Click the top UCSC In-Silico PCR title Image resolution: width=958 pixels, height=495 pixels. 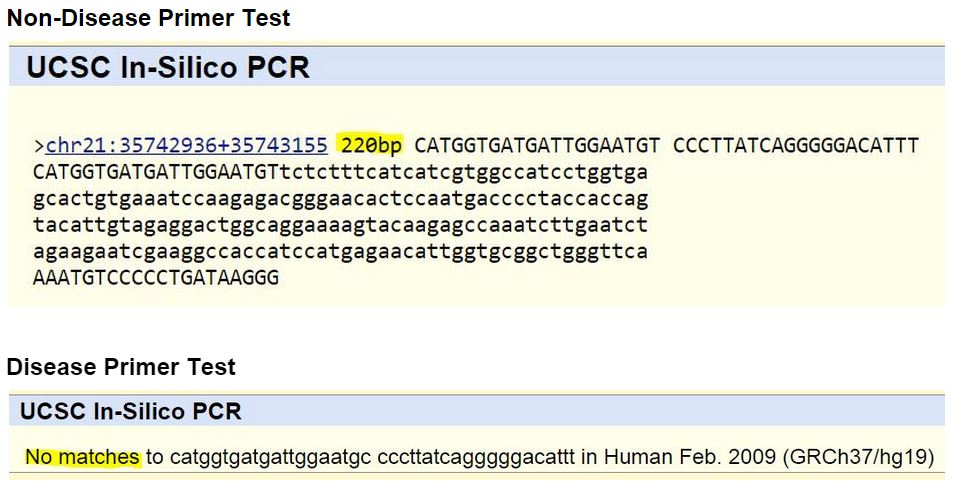[x=168, y=67]
